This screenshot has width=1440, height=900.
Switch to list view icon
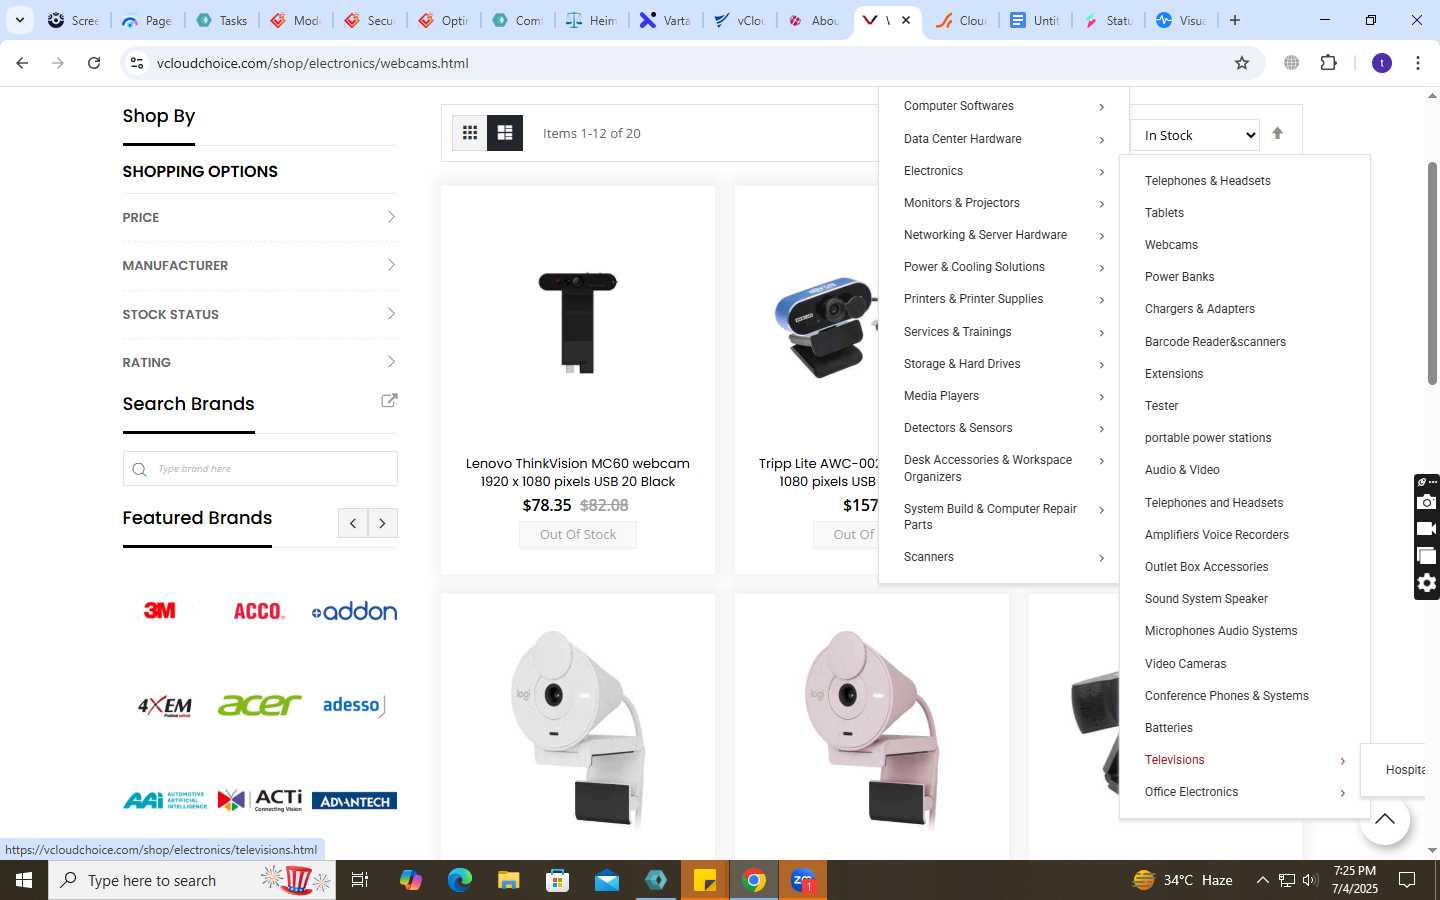click(505, 133)
